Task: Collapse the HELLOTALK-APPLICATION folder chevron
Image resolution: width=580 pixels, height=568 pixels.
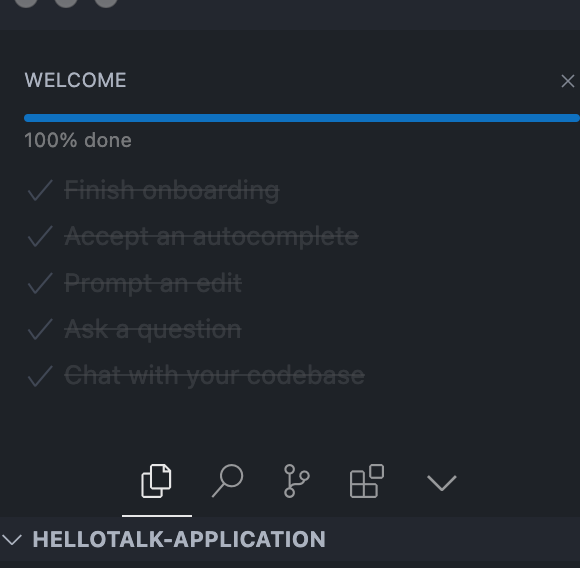Action: (x=12, y=540)
